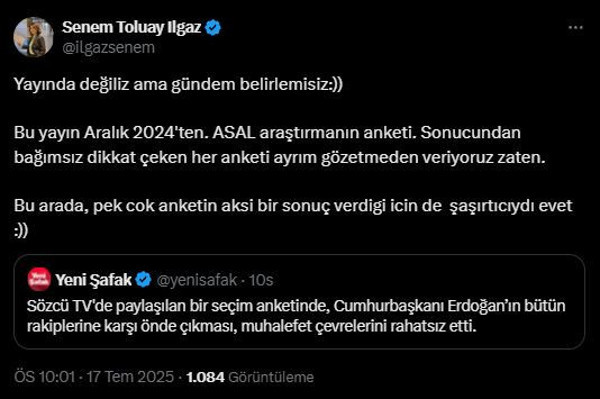Image resolution: width=600 pixels, height=399 pixels.
Task: Click the line starting 'Bu arada, pek cok'
Action: tap(293, 206)
